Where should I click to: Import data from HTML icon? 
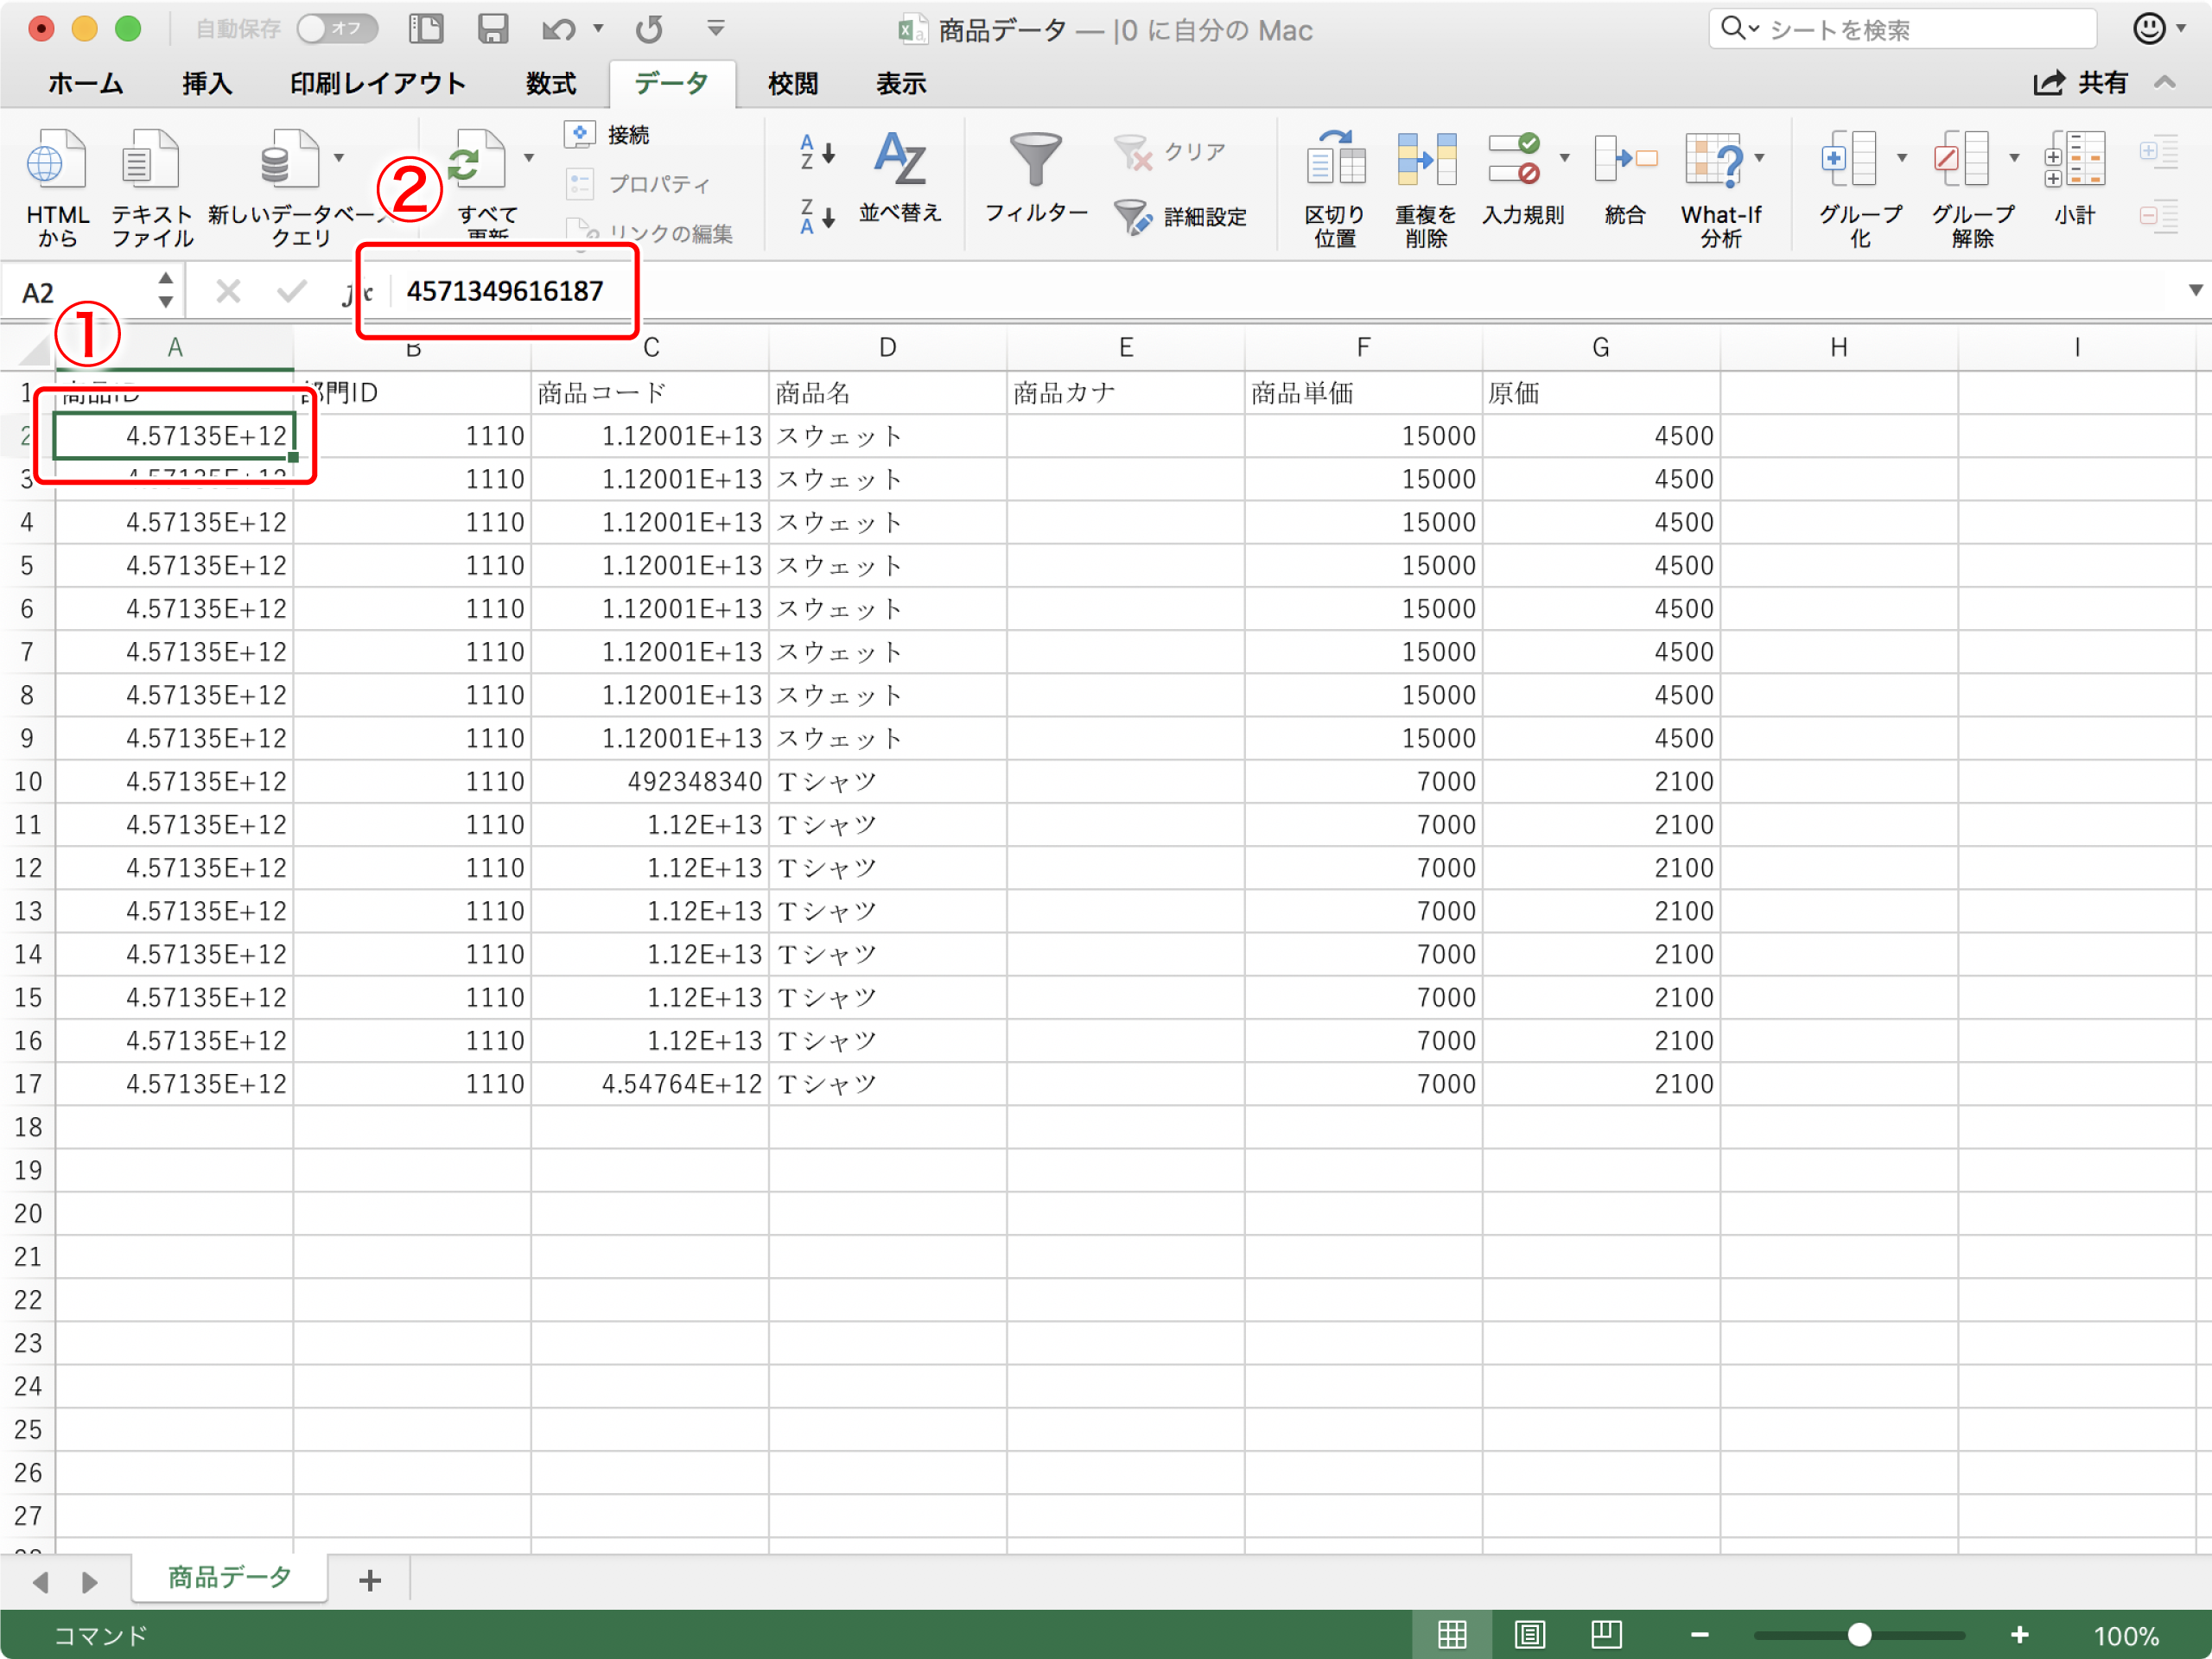pos(57,162)
